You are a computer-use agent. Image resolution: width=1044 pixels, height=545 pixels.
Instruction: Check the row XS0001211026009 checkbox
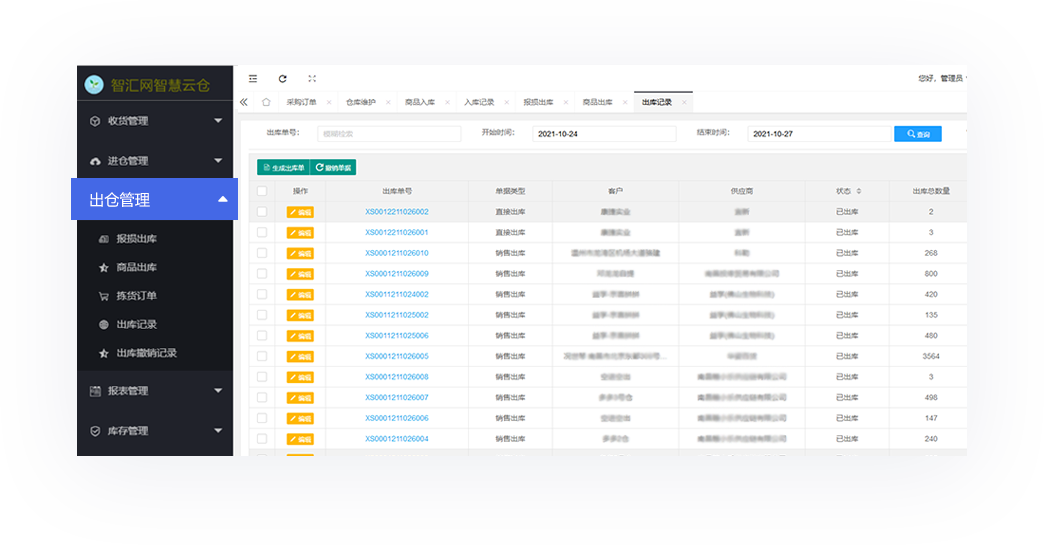(262, 273)
